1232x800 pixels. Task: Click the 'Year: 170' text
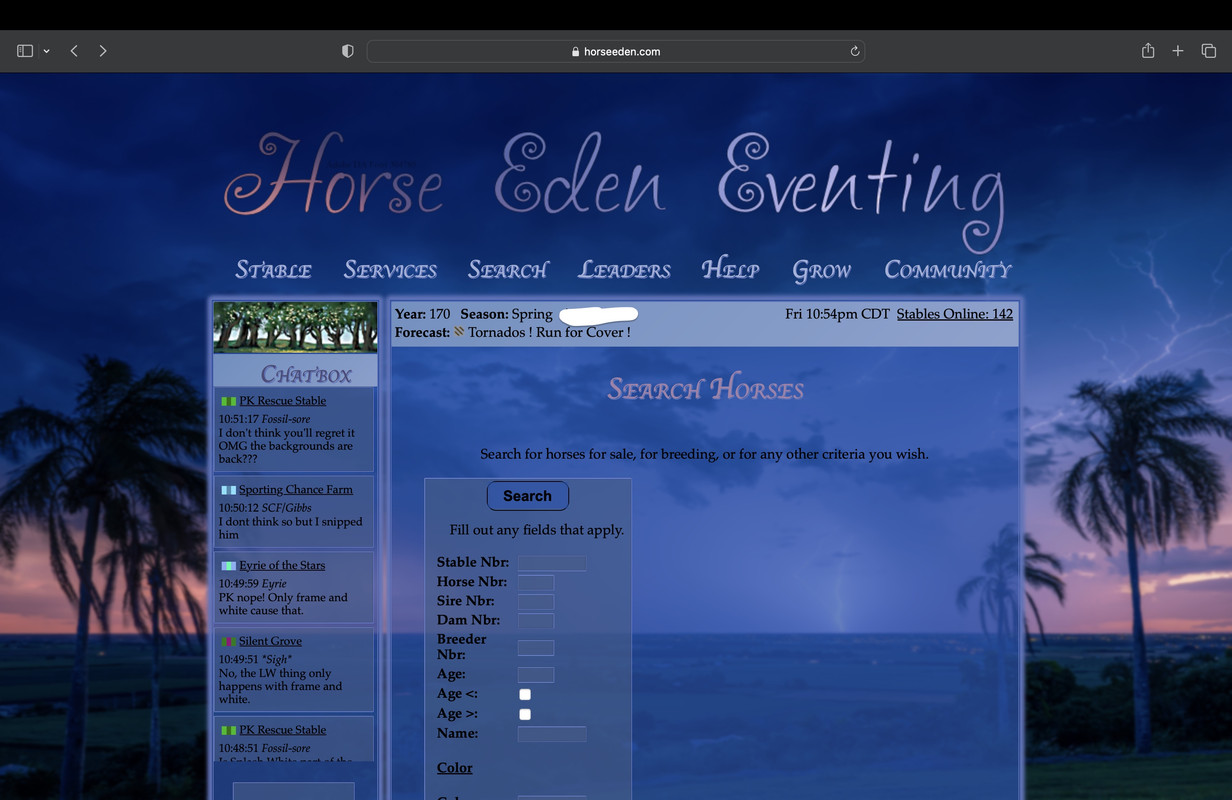423,314
